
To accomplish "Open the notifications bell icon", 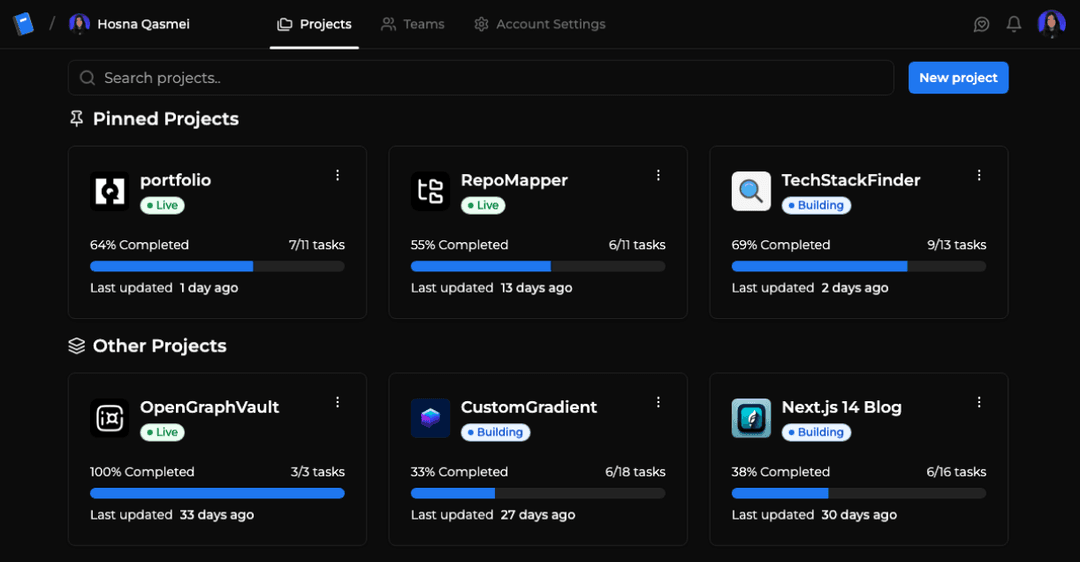I will coord(1014,24).
